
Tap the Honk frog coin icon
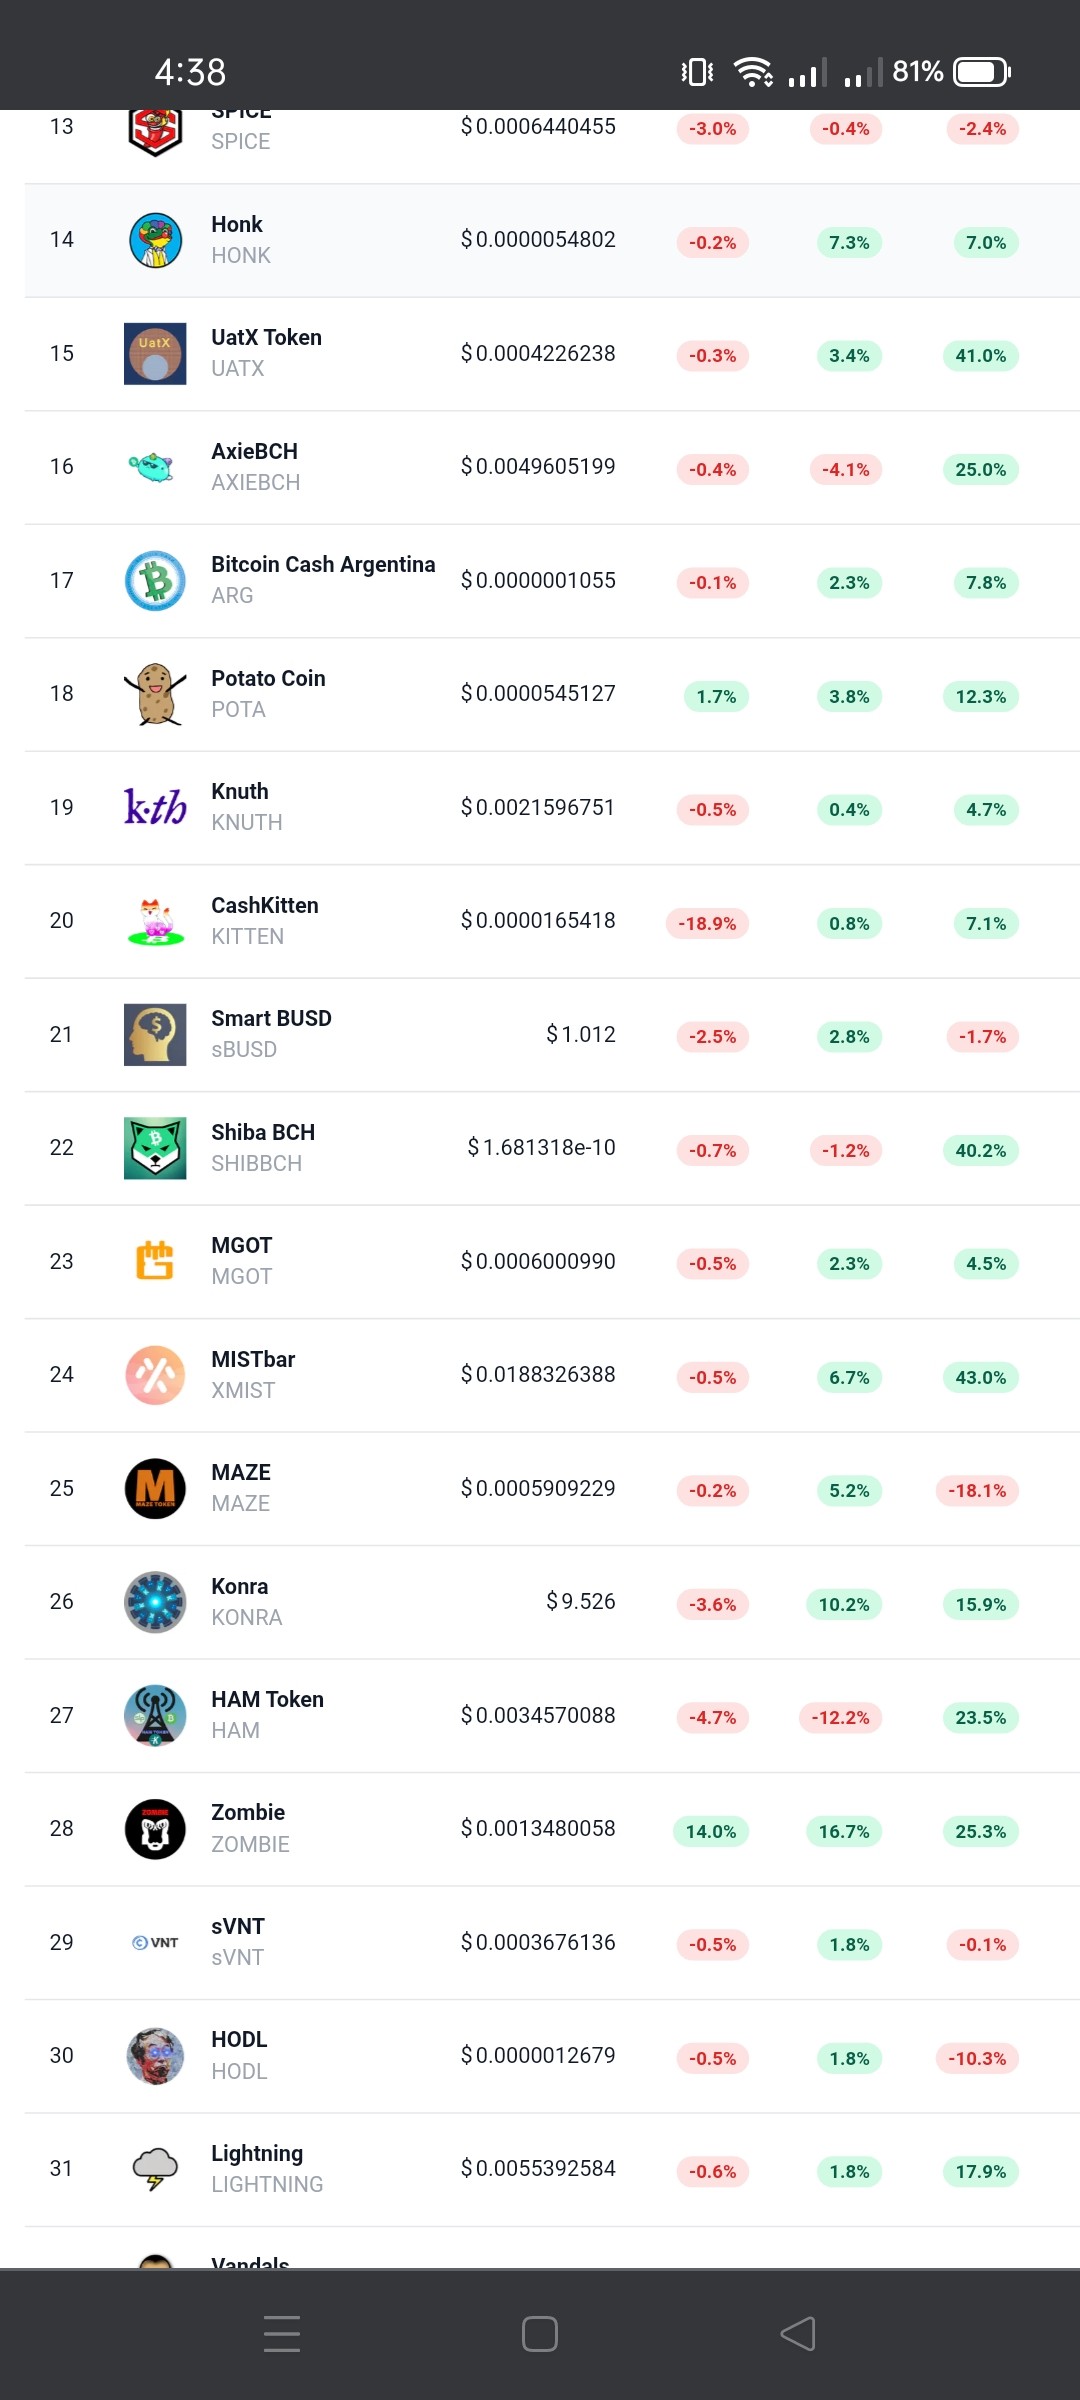155,240
